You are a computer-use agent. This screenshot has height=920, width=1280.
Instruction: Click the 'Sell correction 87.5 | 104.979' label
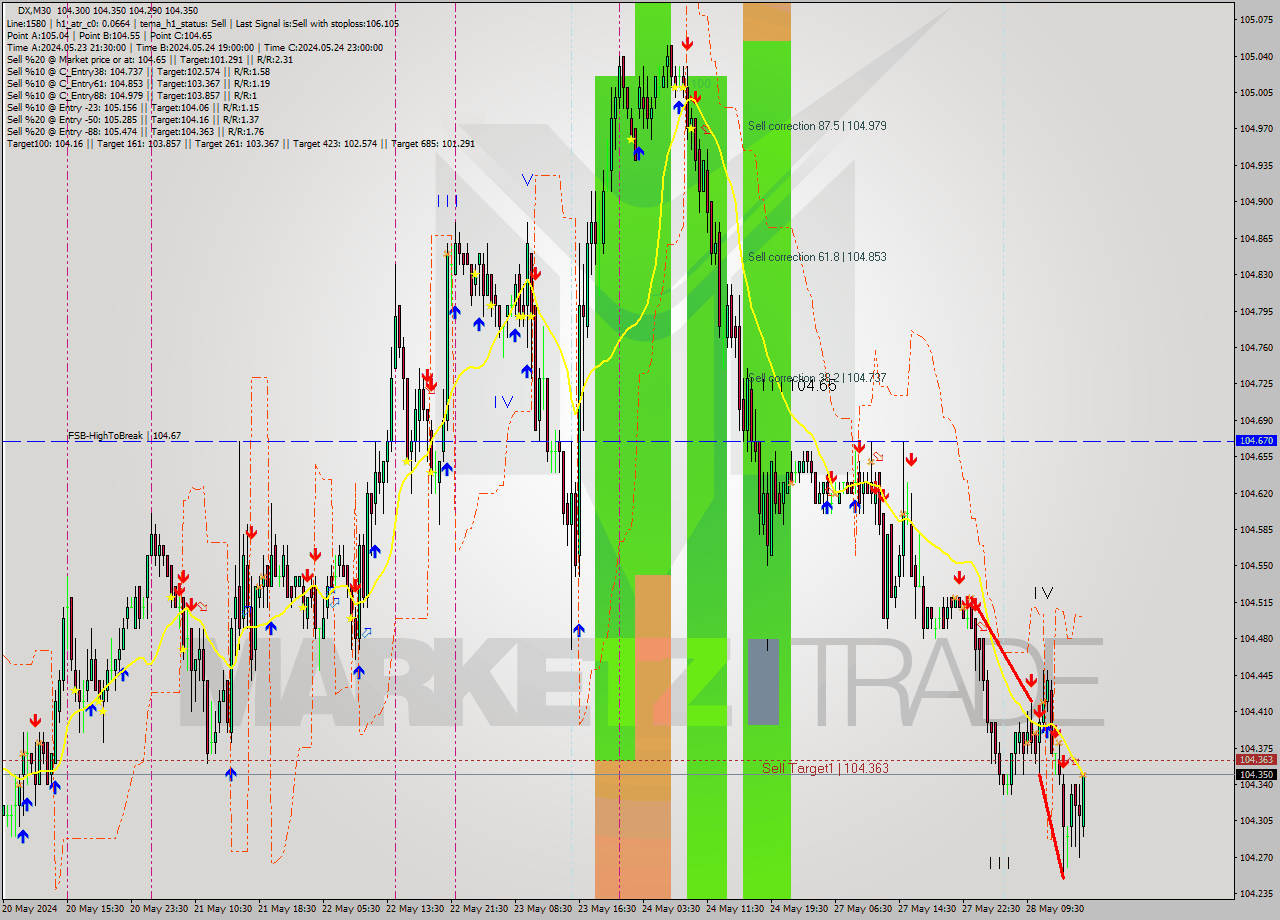tap(817, 126)
